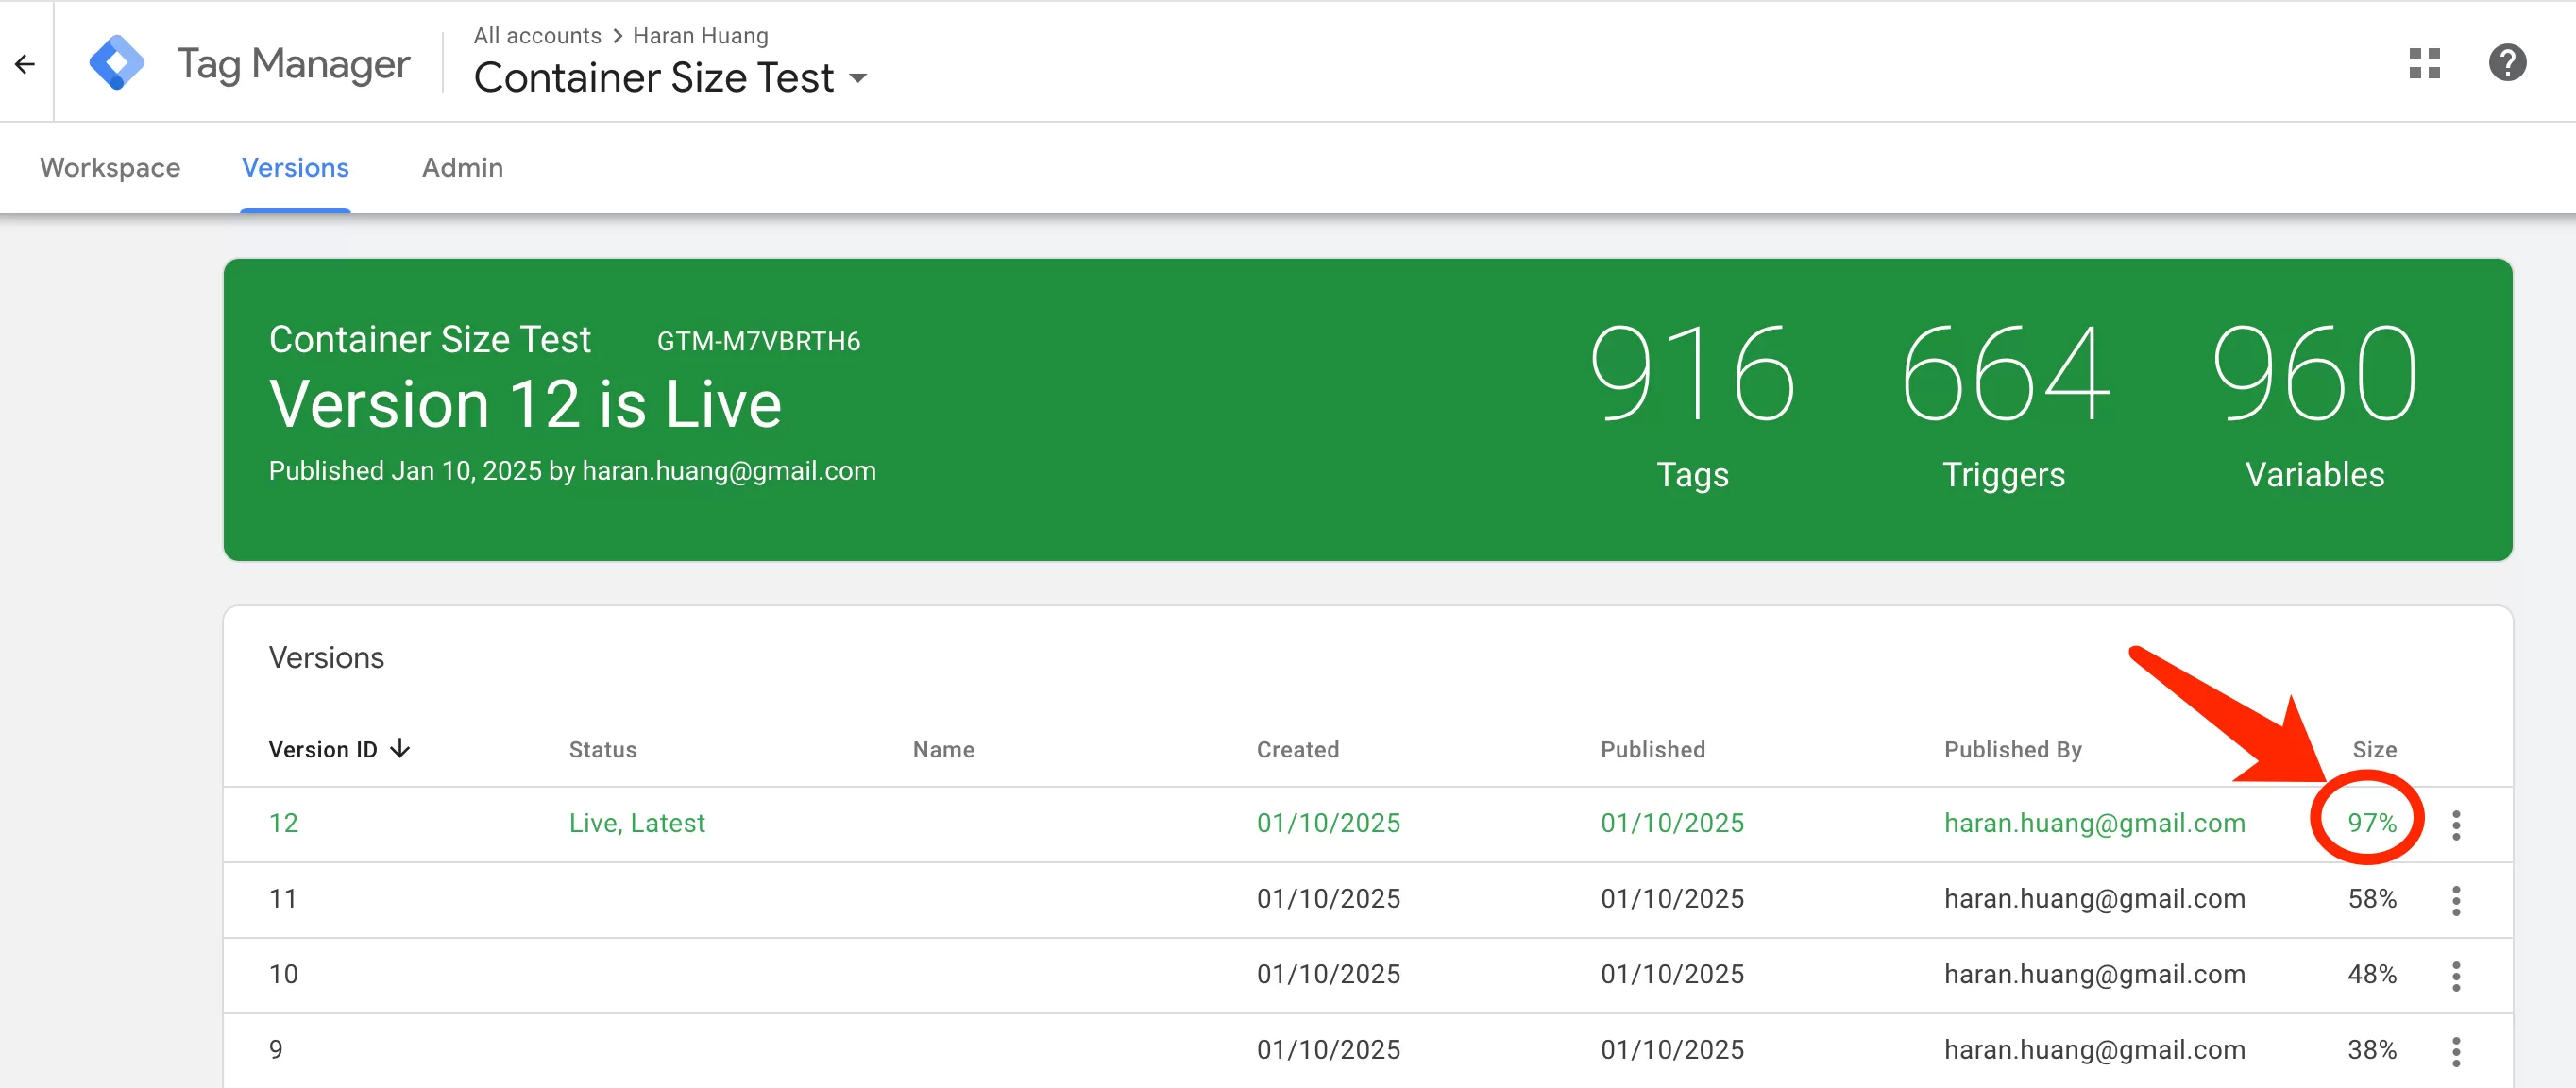Open three-dot menu for version 10
This screenshot has width=2576, height=1088.
(x=2455, y=975)
